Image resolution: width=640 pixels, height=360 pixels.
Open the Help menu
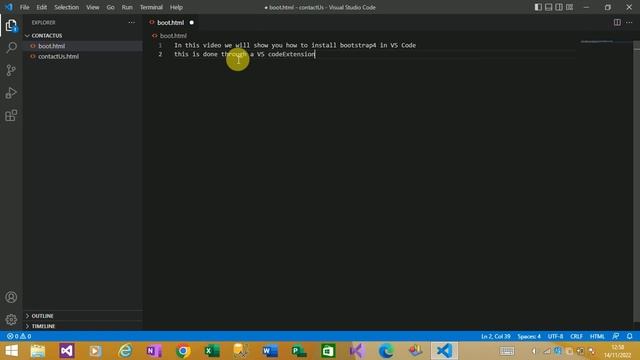click(176, 7)
